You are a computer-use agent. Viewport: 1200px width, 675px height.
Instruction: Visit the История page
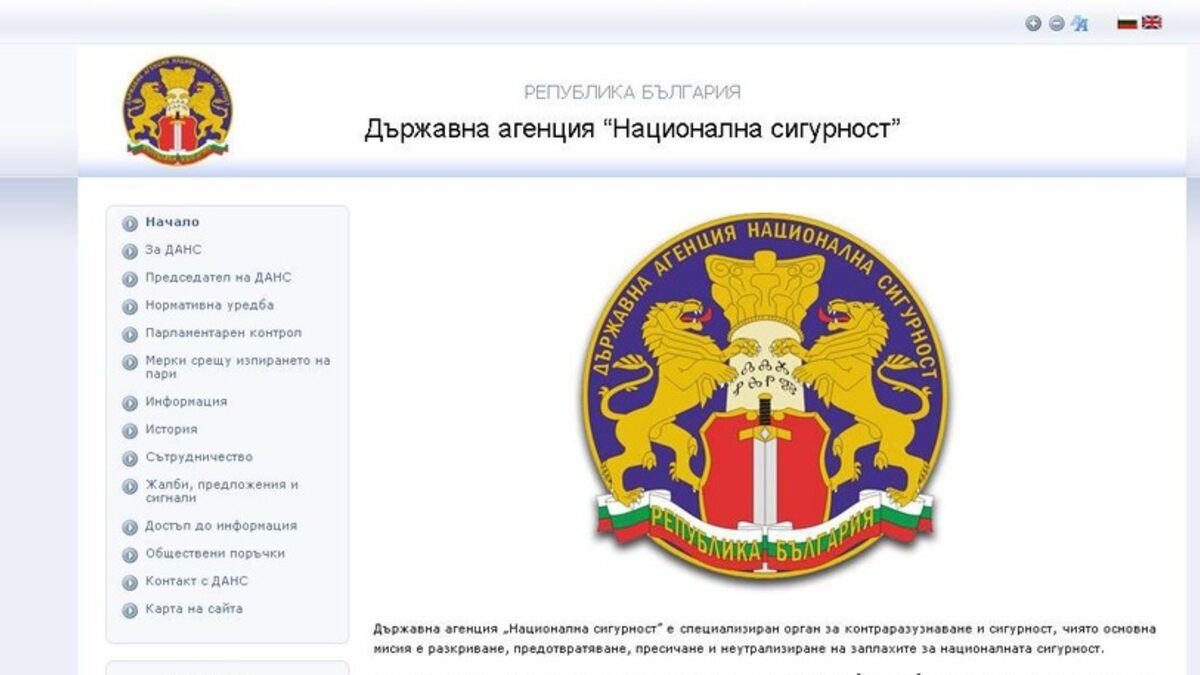tap(171, 429)
